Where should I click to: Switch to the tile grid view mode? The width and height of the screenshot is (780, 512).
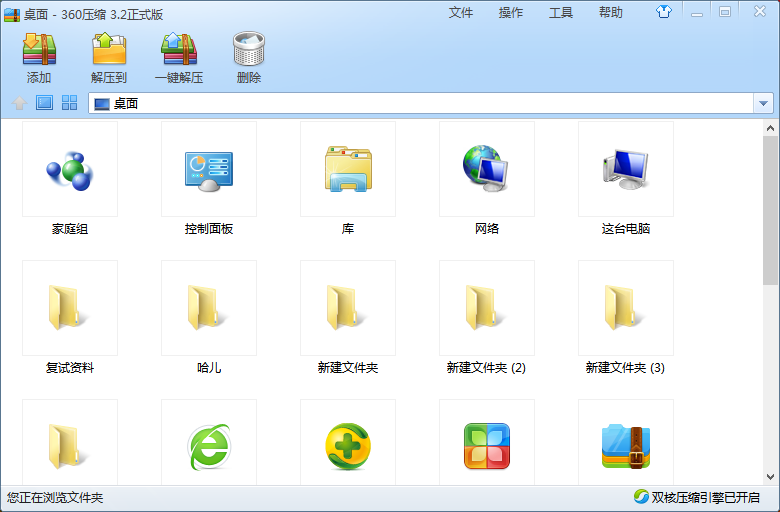coord(69,103)
